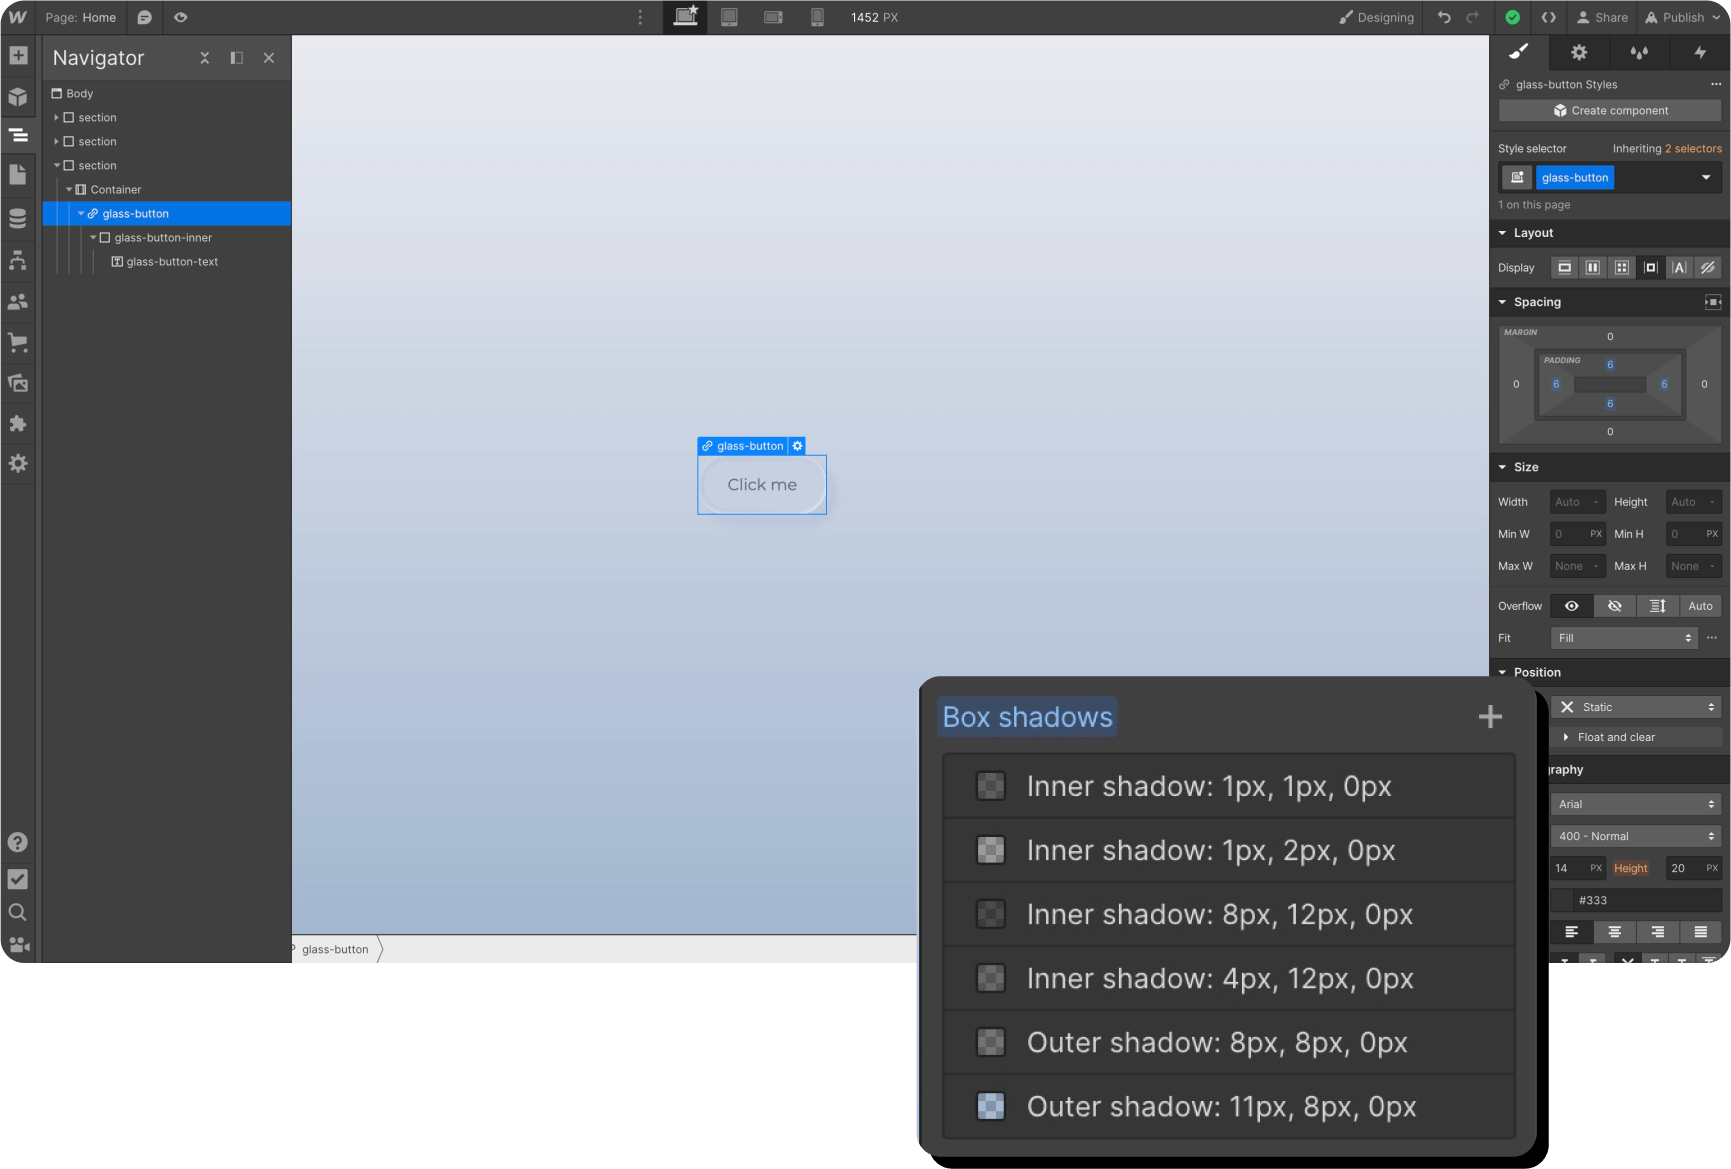
Task: Select the glass-button-text layer in Navigator
Action: coord(172,261)
